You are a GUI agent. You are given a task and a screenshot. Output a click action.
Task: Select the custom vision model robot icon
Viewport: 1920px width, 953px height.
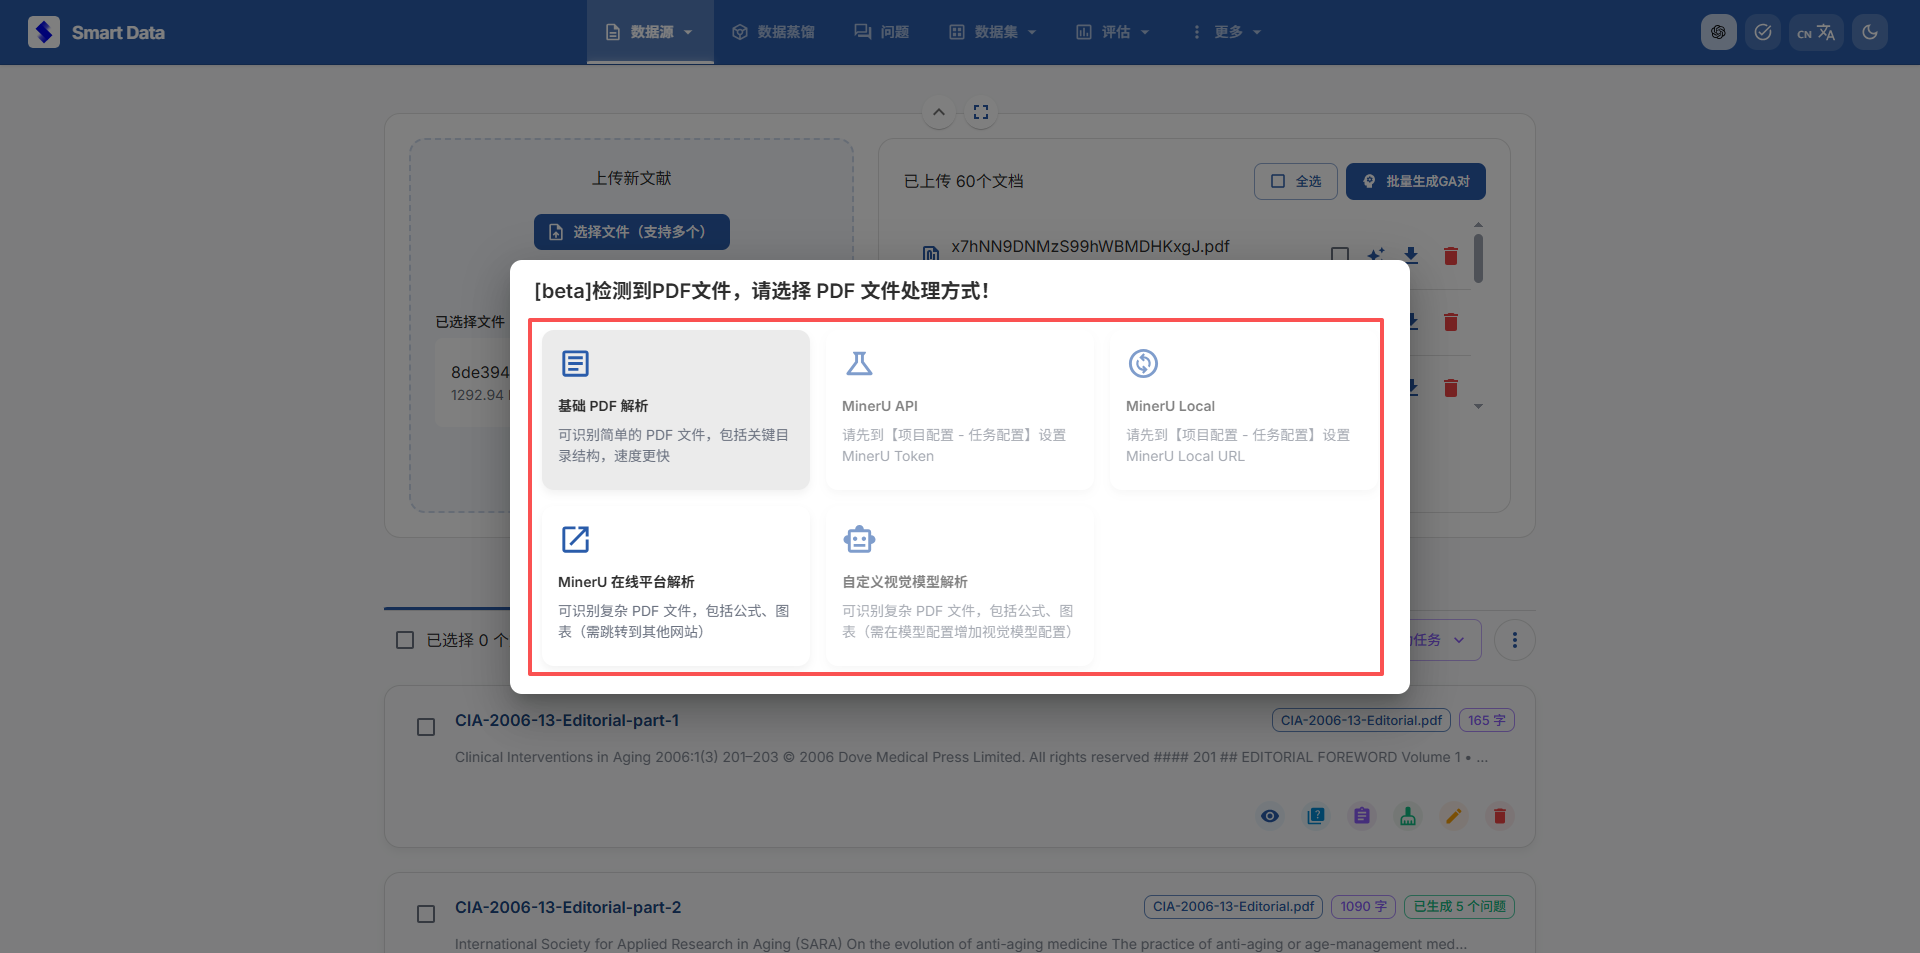tap(859, 539)
